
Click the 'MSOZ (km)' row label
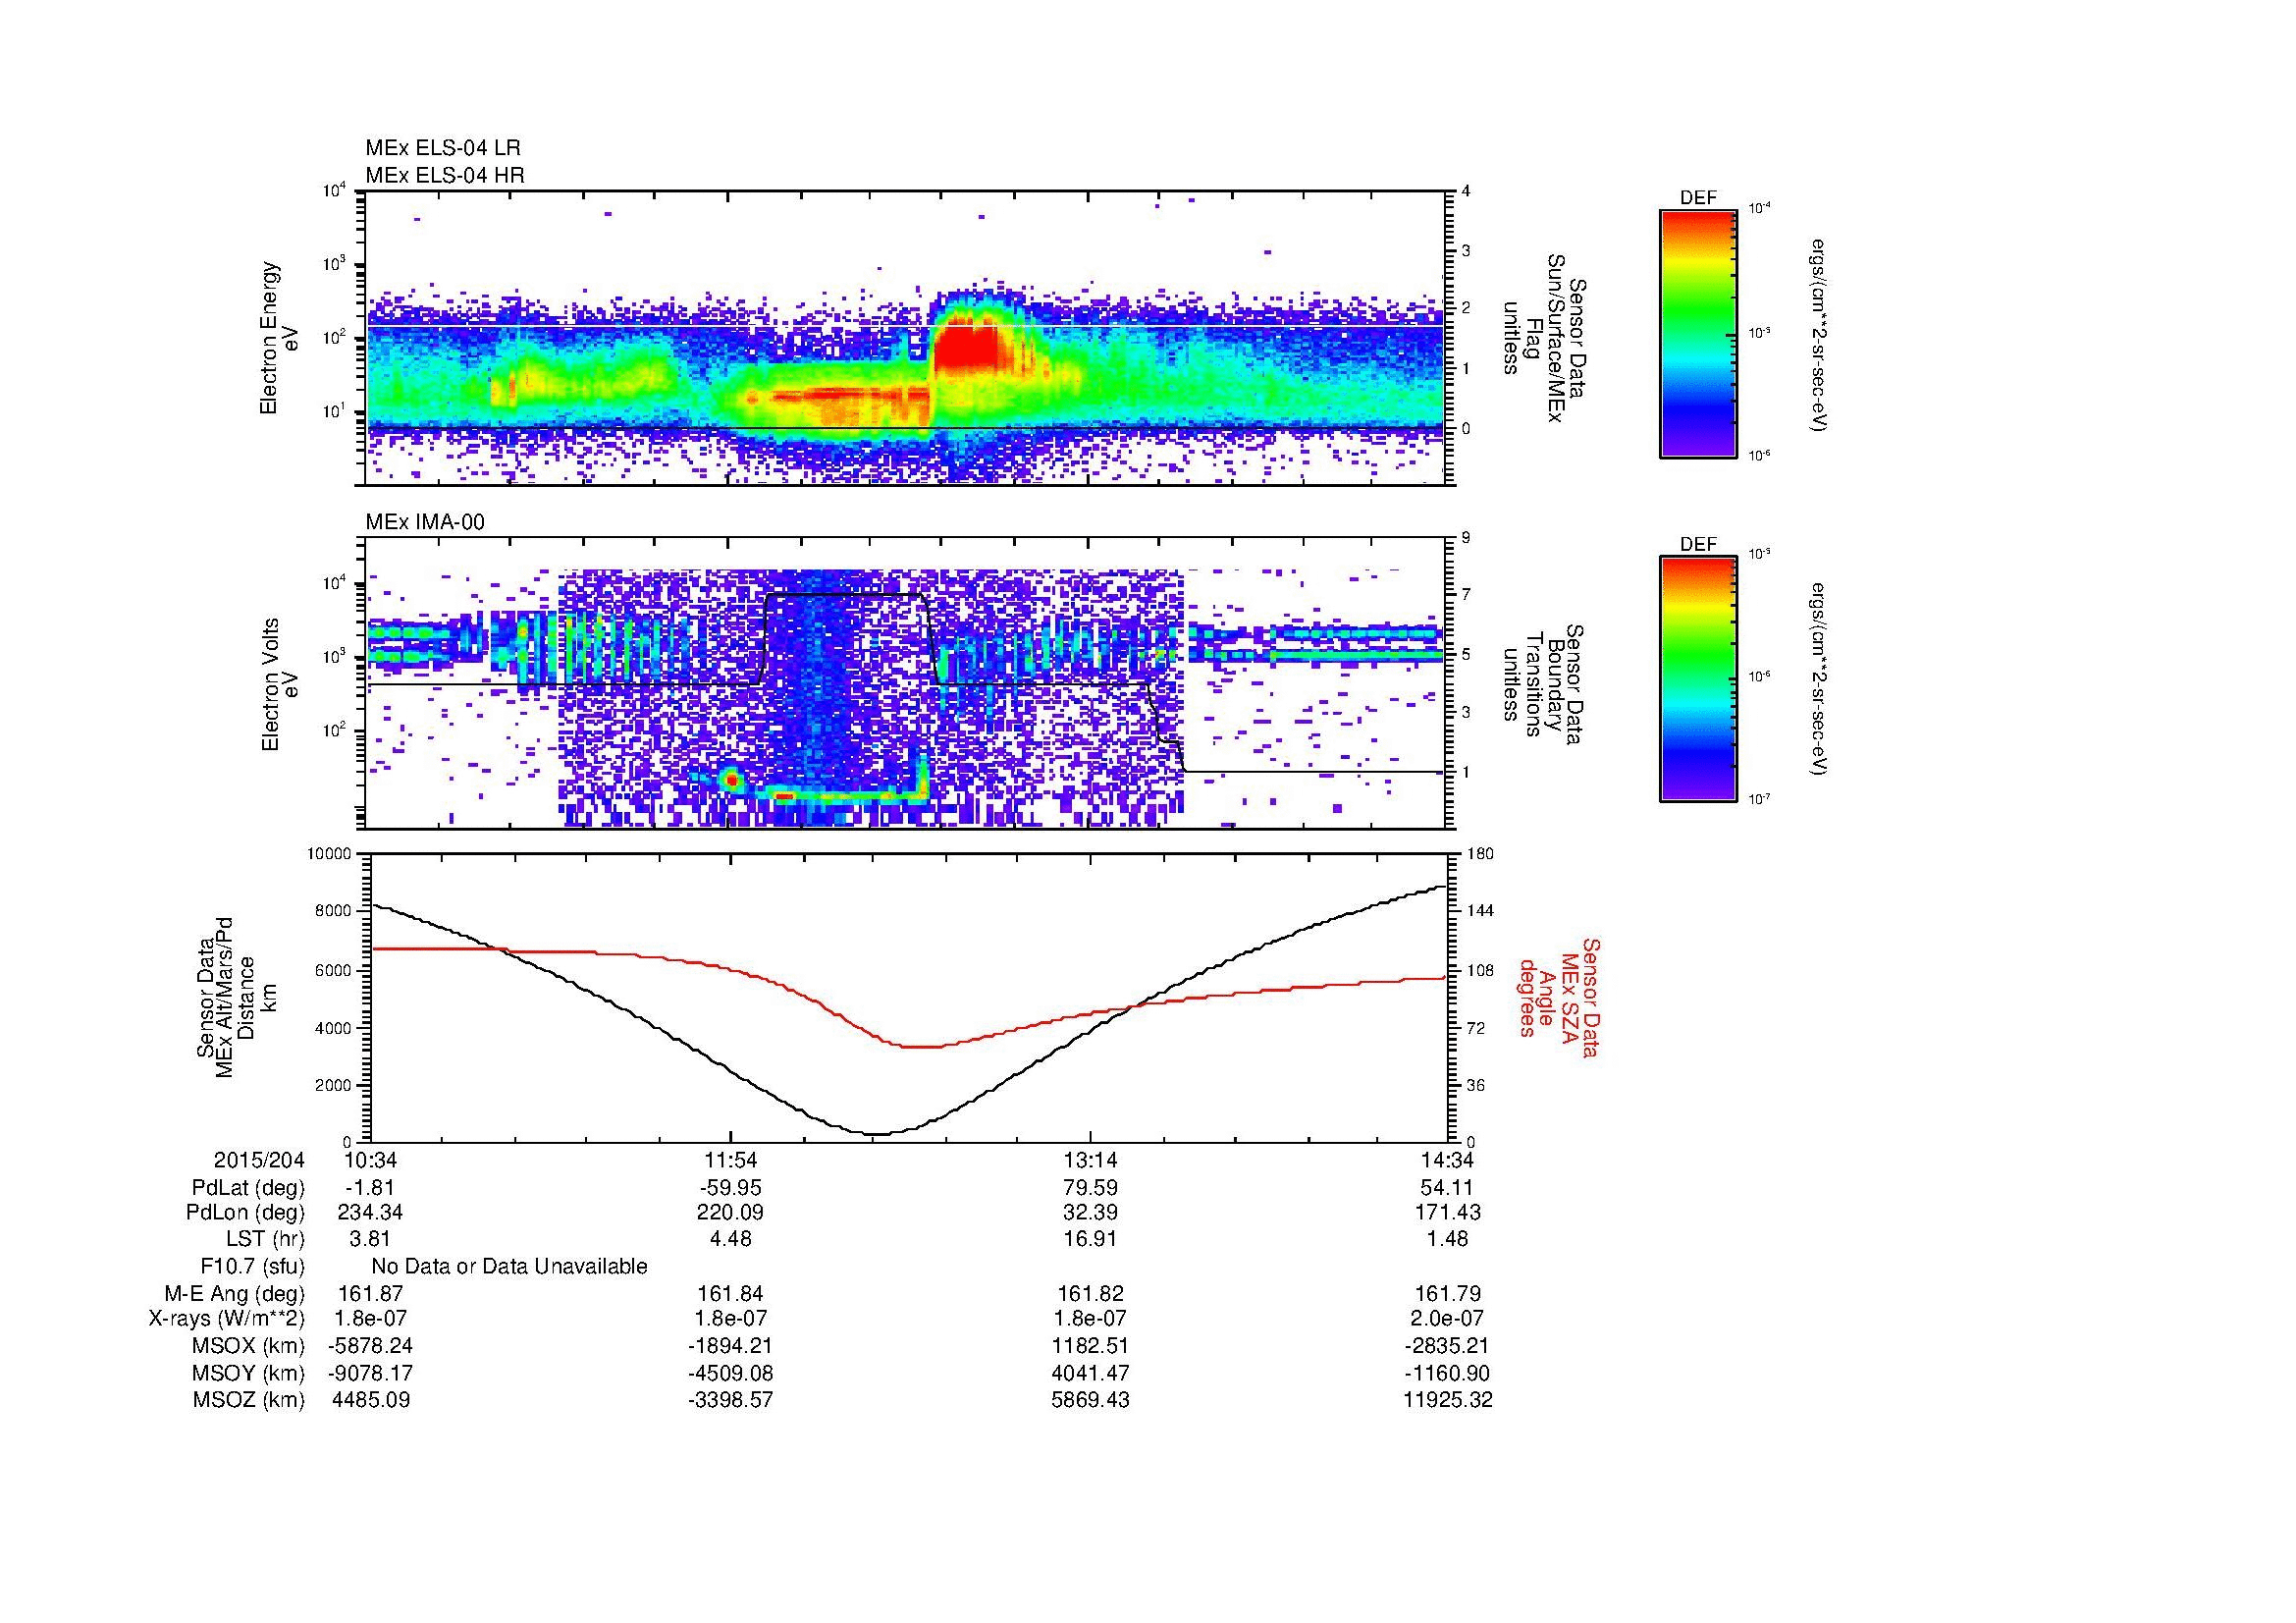(249, 1400)
